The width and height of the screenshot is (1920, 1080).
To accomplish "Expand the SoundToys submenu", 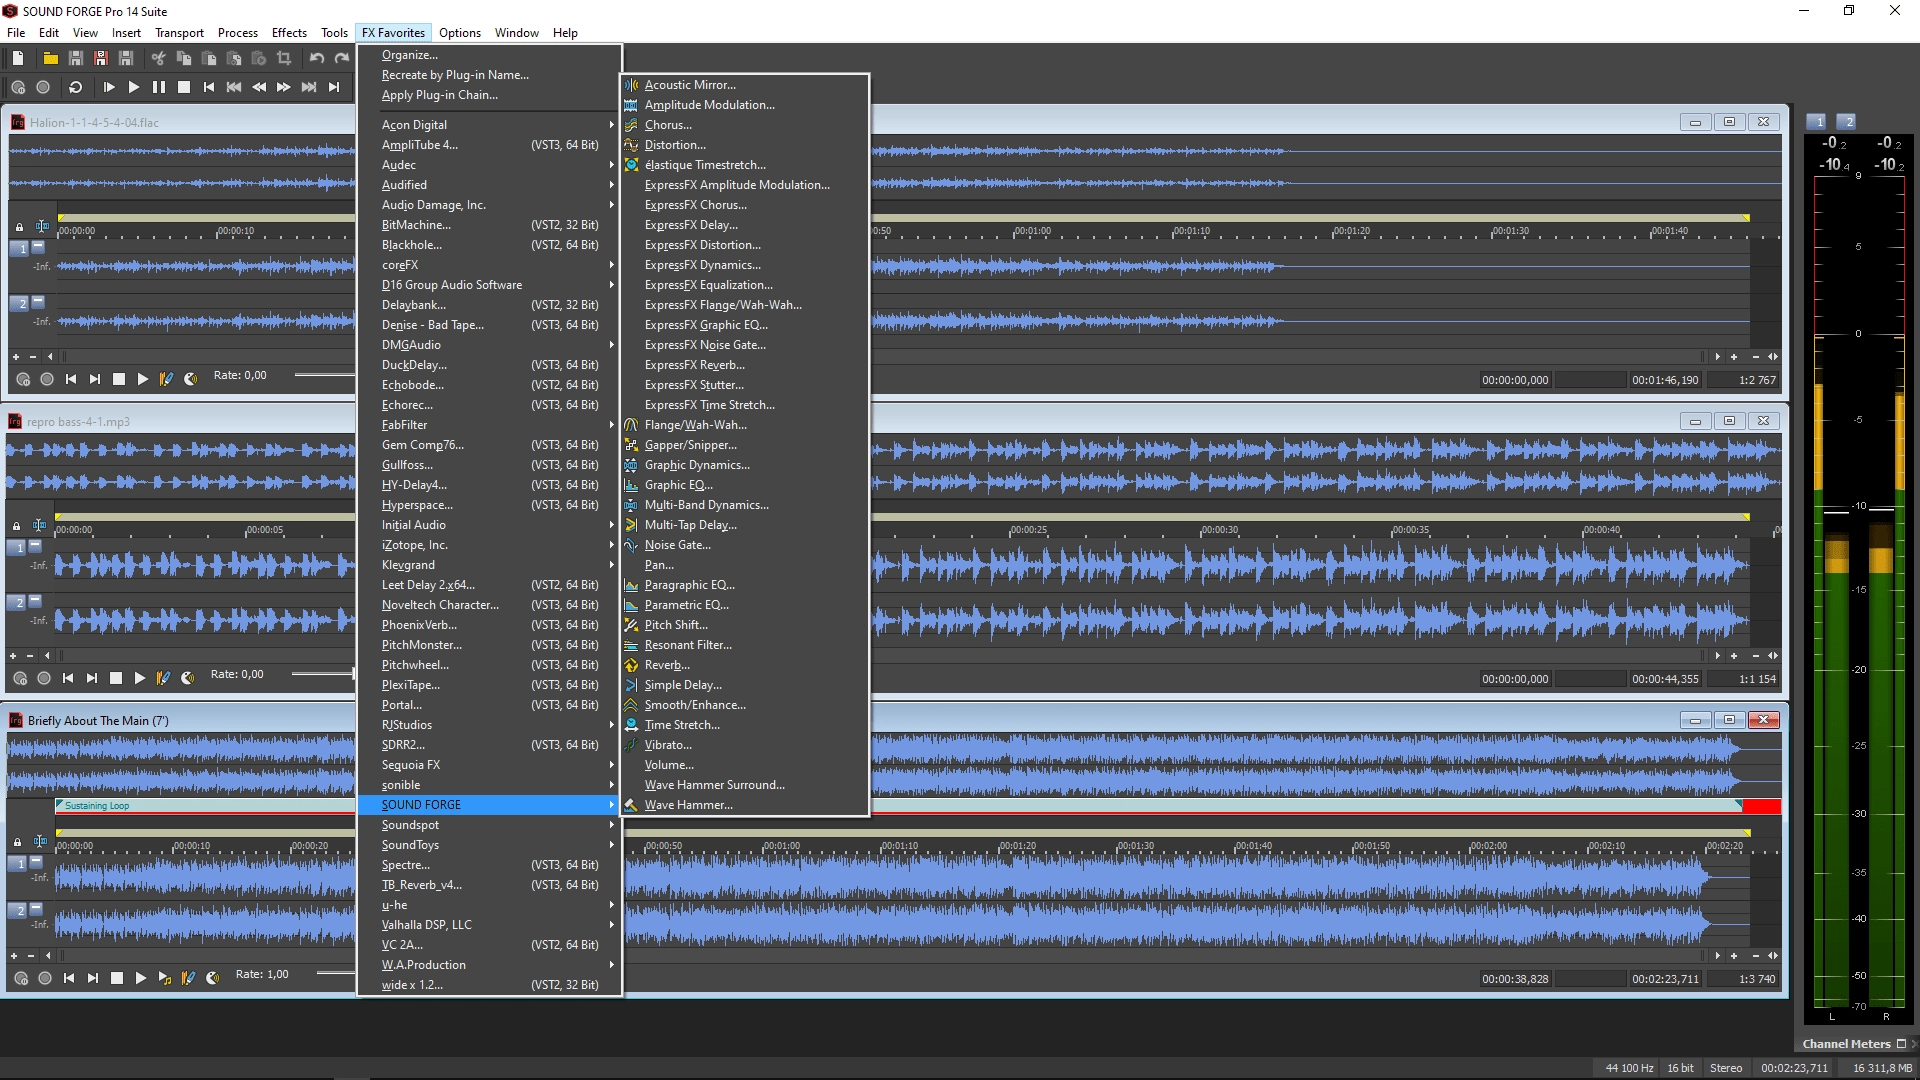I will click(489, 845).
